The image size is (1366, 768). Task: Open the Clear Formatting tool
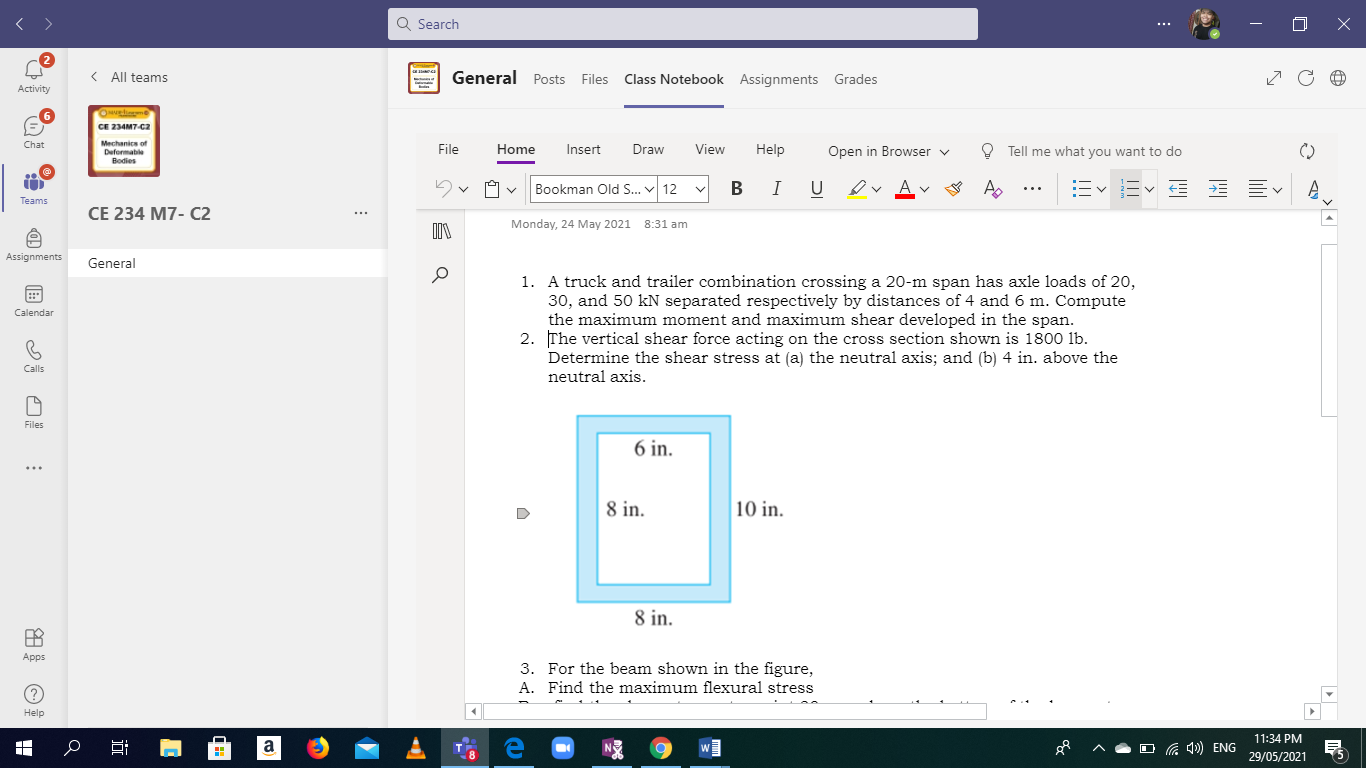992,188
